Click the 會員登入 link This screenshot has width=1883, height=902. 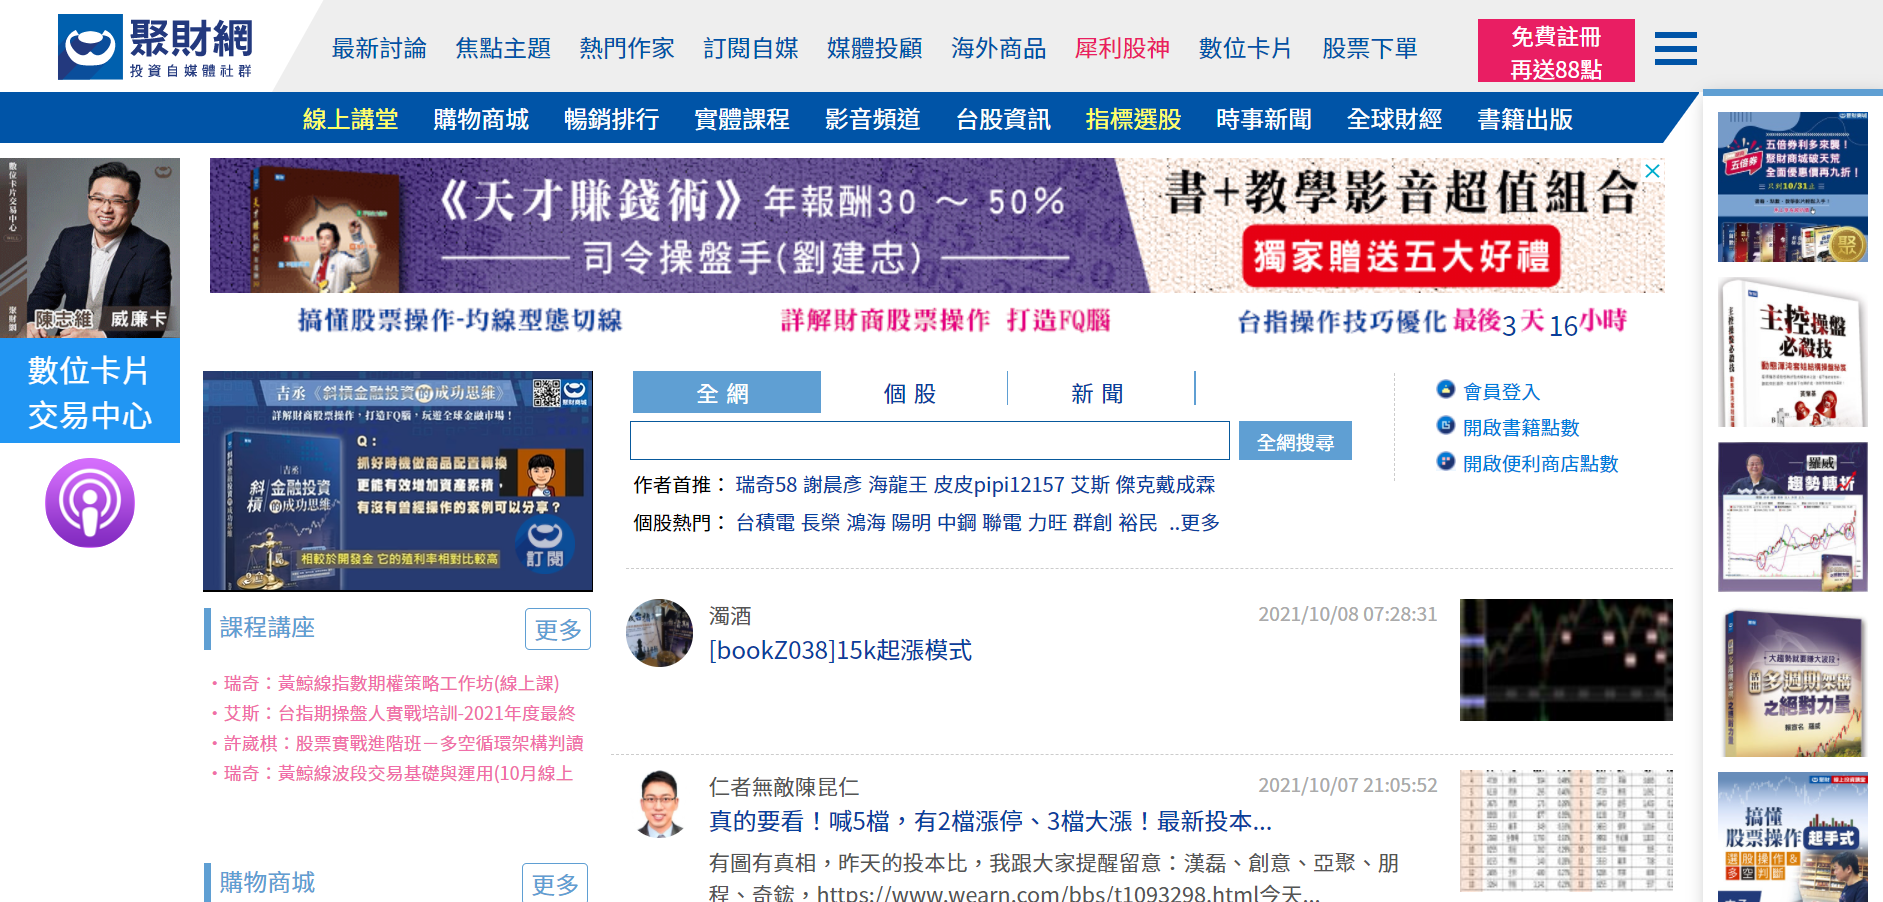point(1501,392)
